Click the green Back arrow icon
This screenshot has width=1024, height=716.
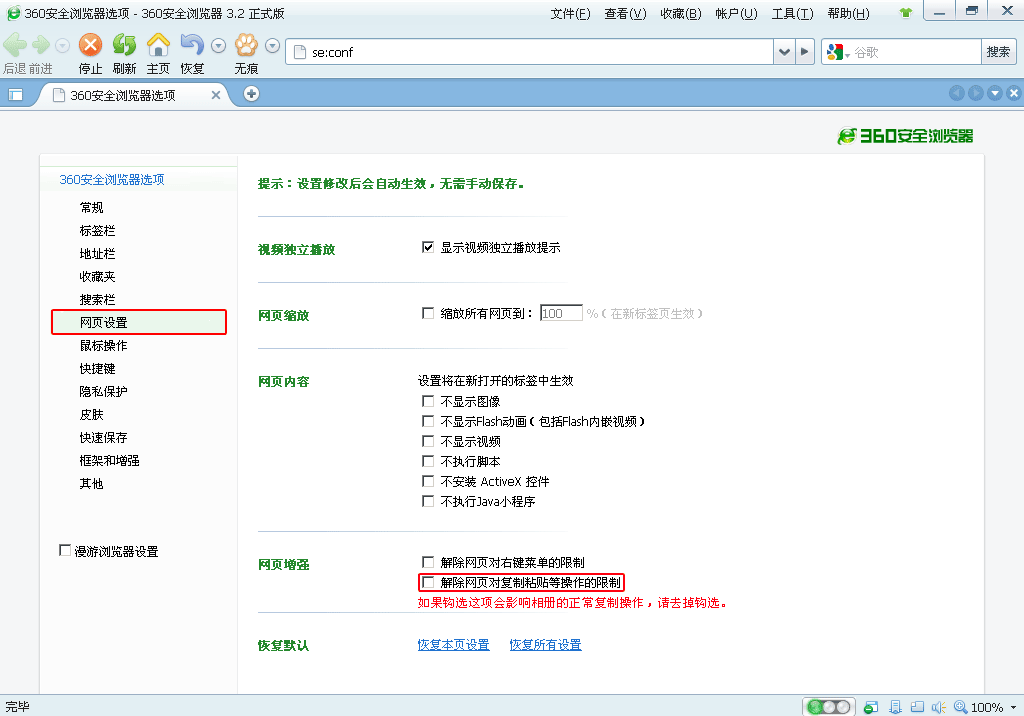coord(15,45)
